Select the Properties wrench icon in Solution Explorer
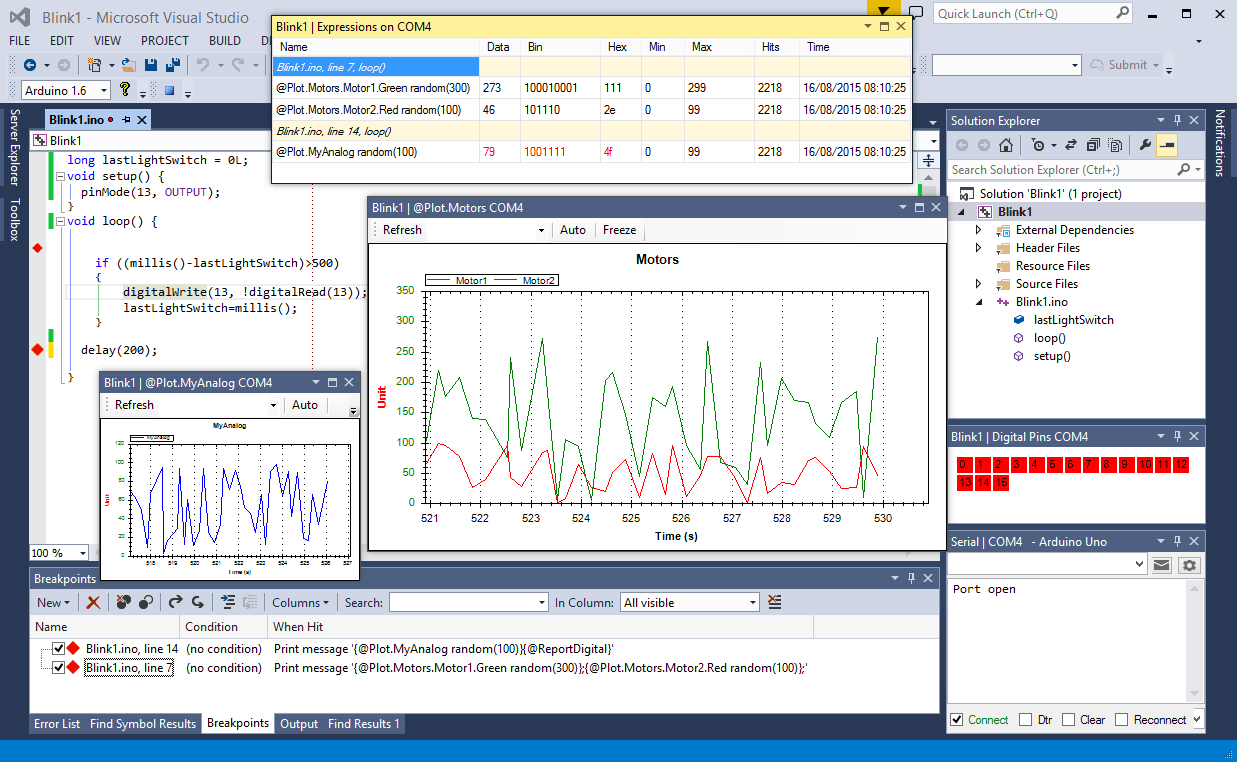Screen dimensions: 1237x762 click(x=1145, y=144)
